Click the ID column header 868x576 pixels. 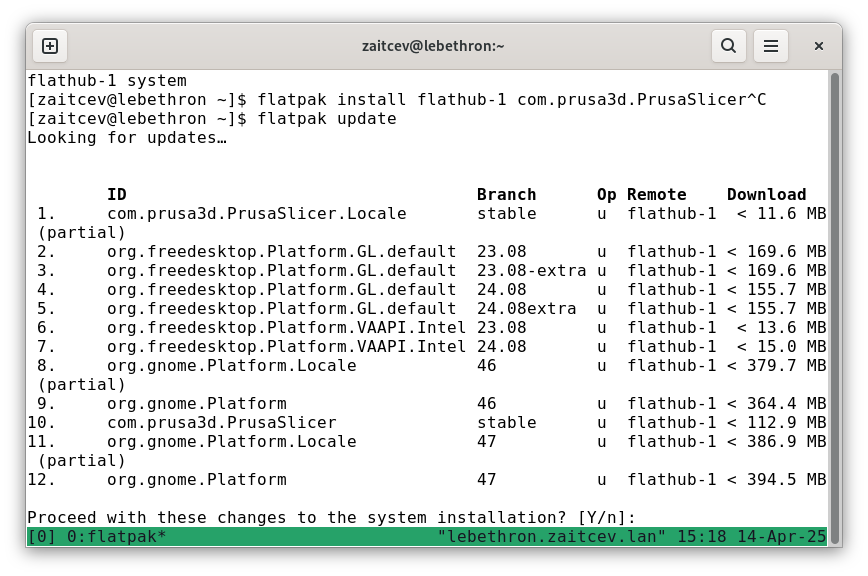(x=117, y=195)
